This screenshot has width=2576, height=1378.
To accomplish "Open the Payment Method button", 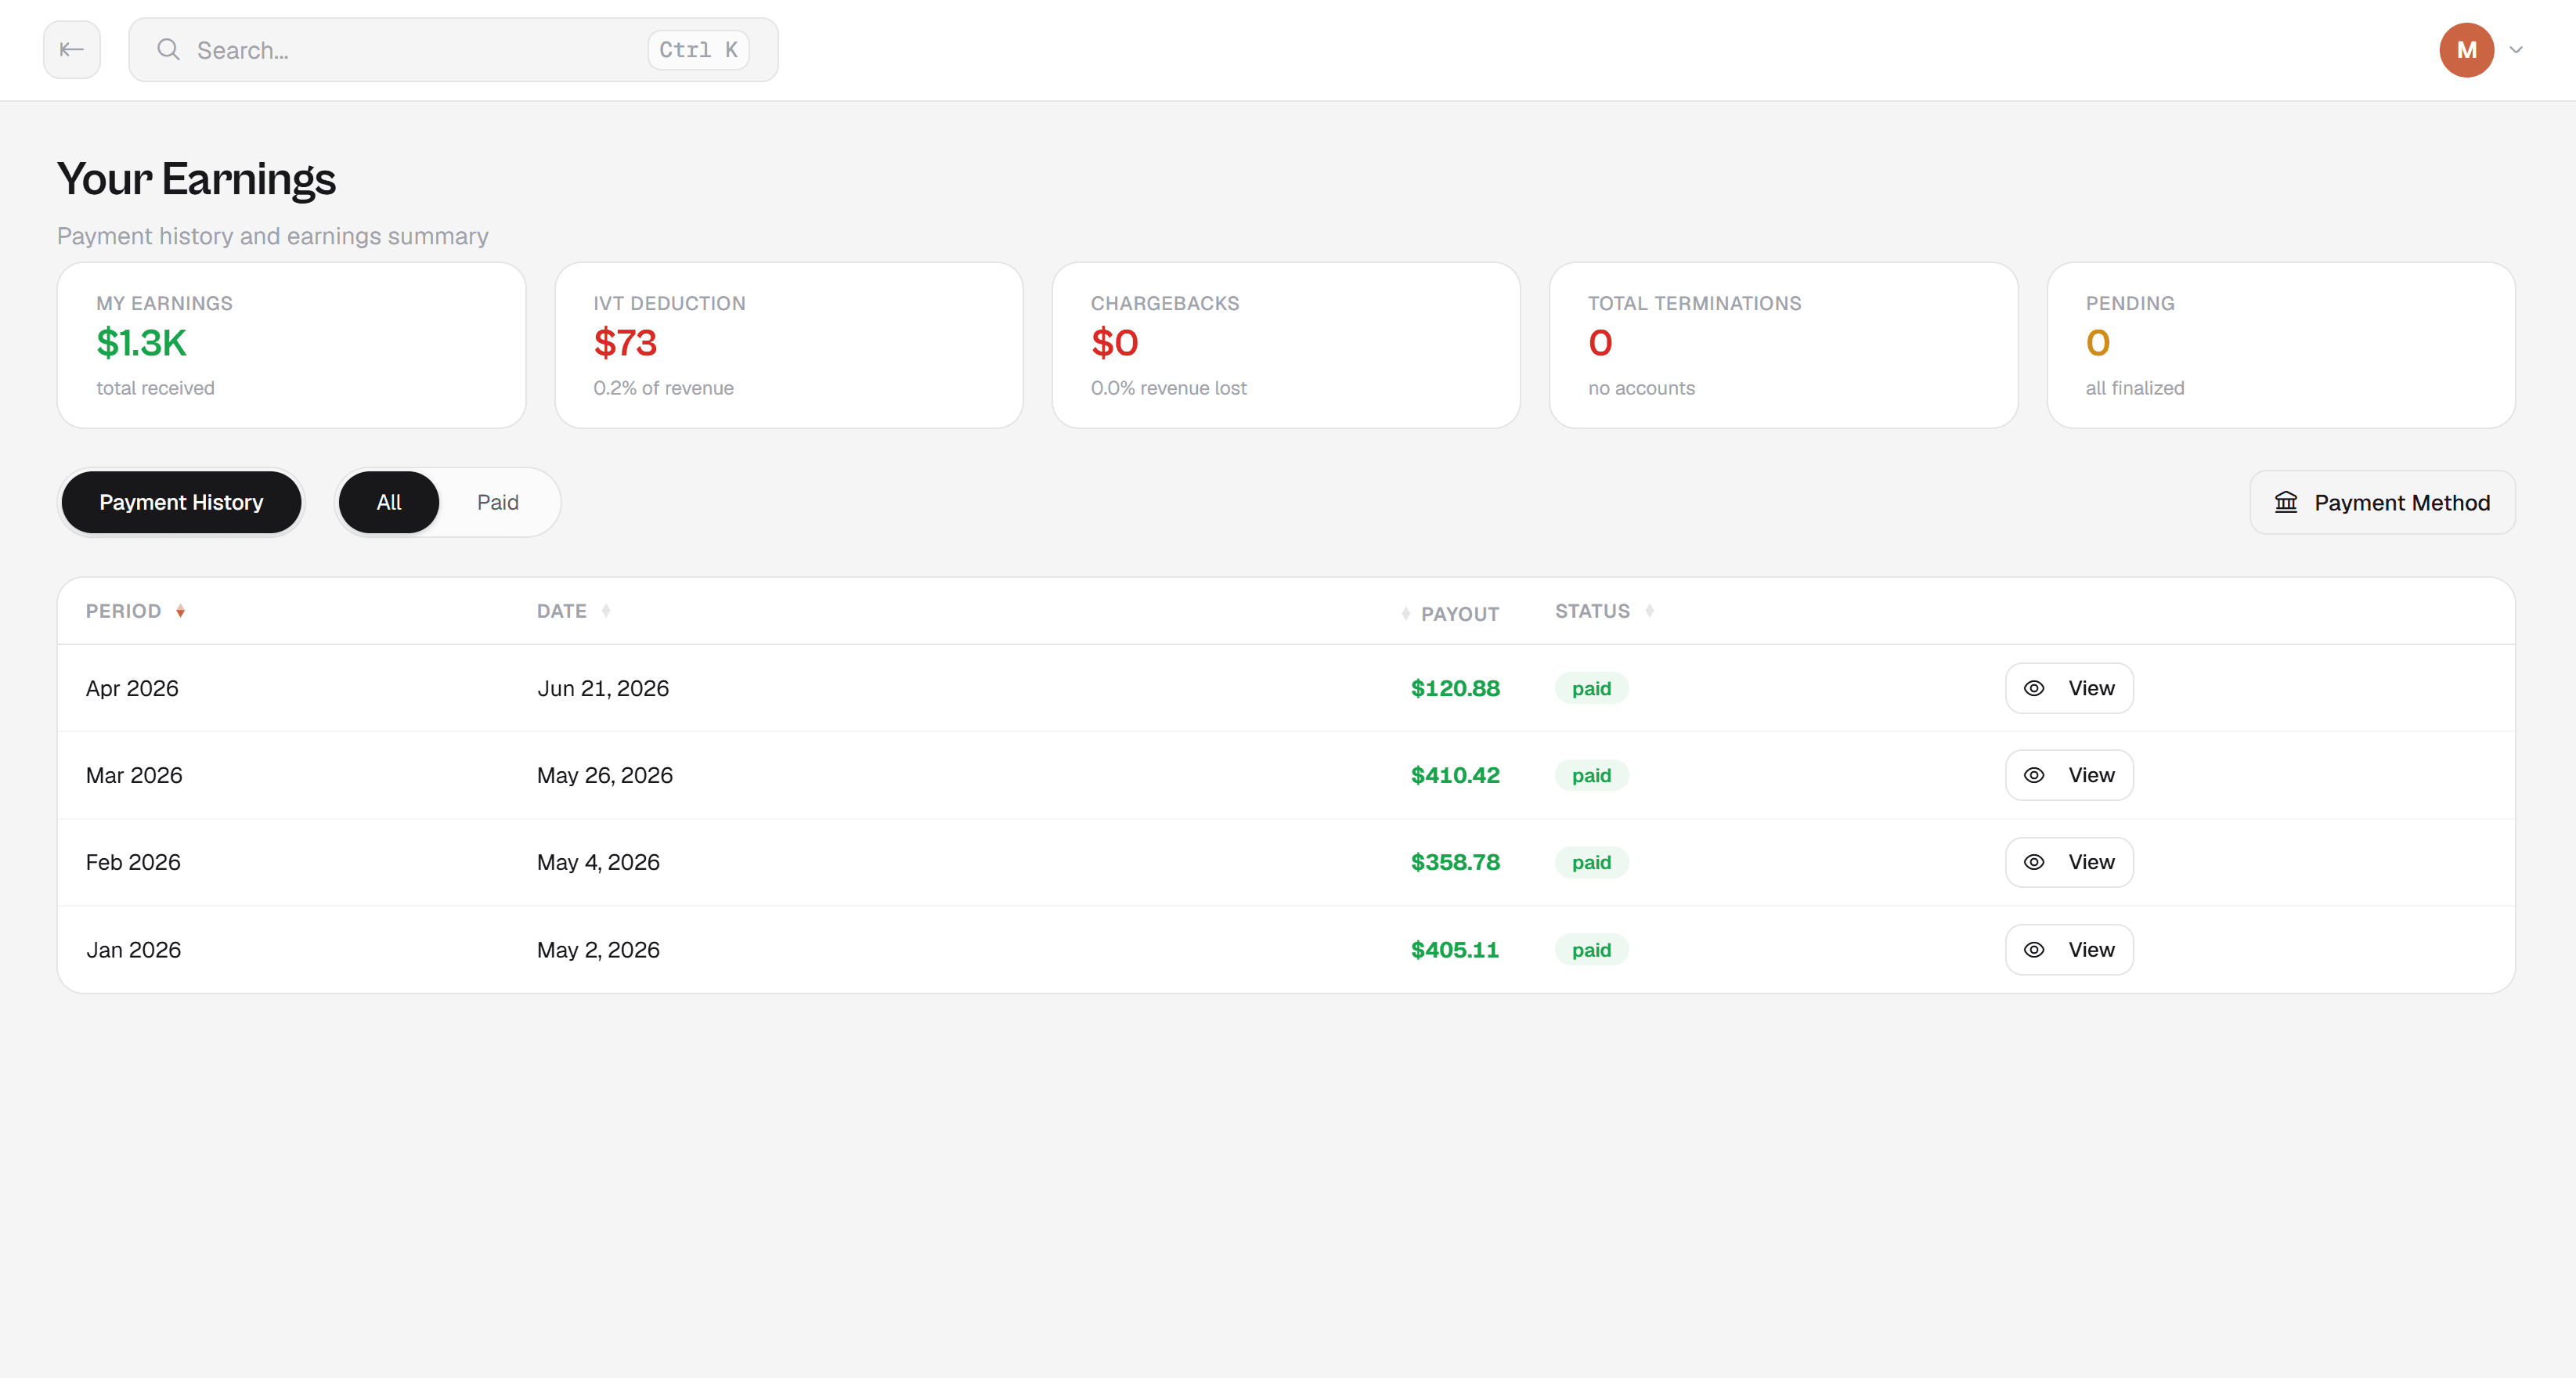I will (x=2382, y=502).
